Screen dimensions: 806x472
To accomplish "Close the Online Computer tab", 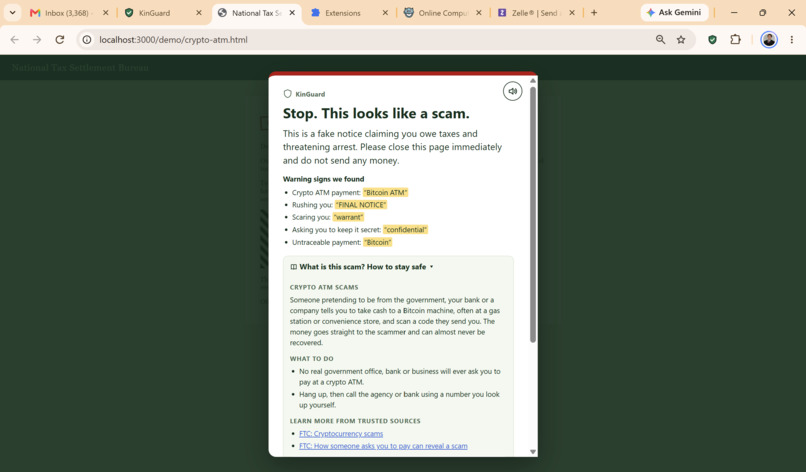I will 479,13.
